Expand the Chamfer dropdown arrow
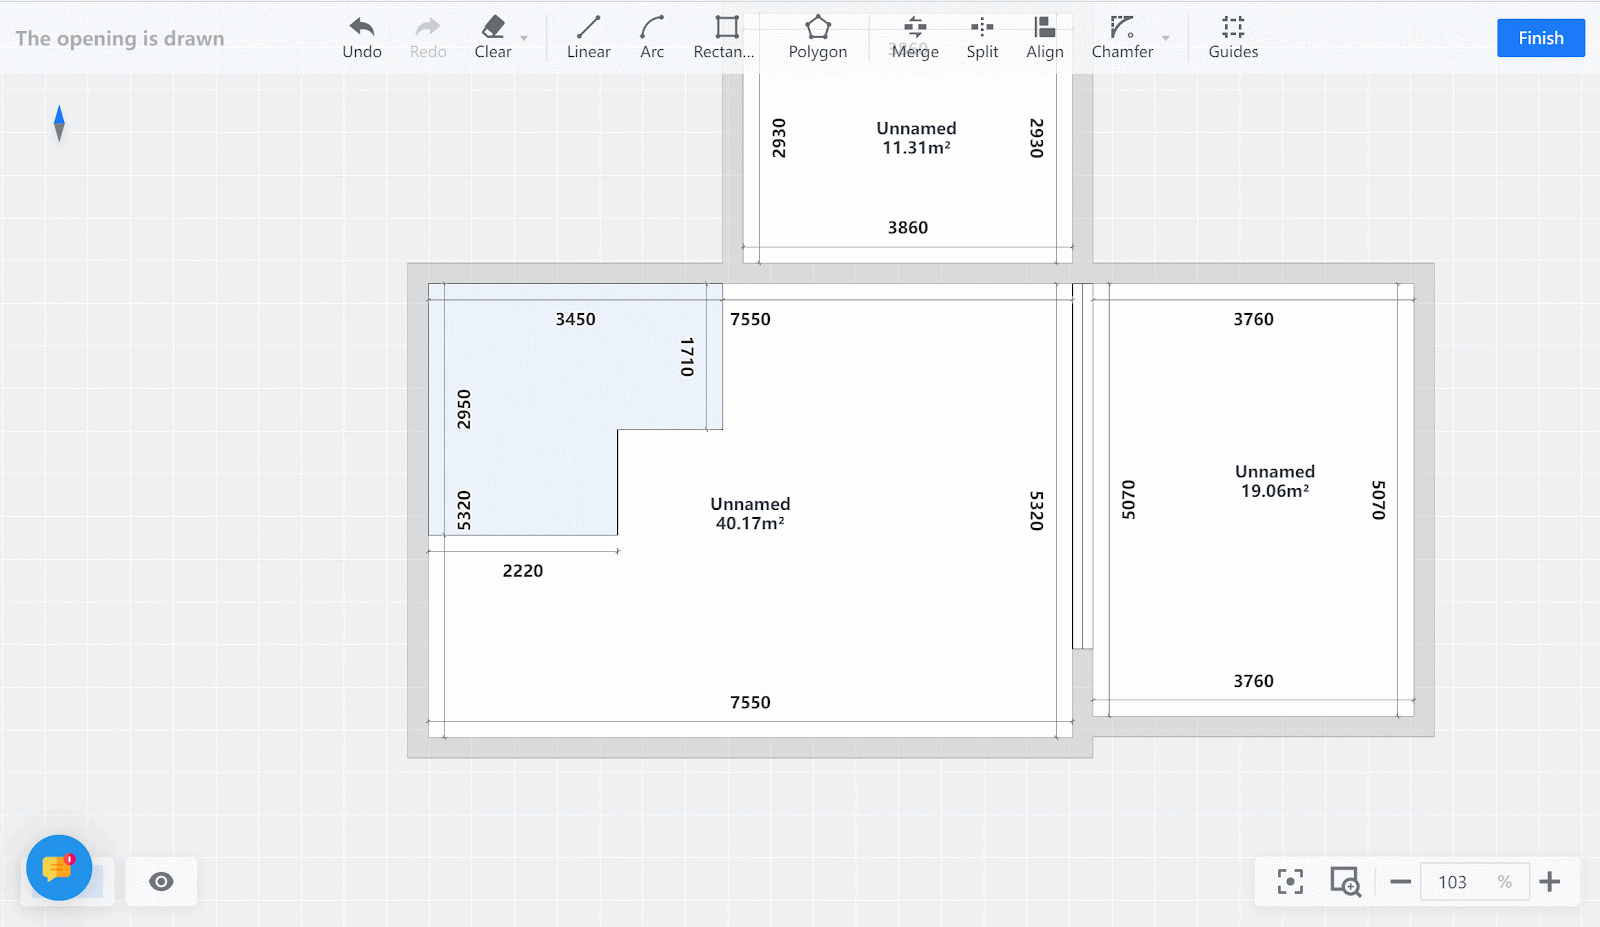Viewport: 1600px width, 927px height. [1166, 39]
